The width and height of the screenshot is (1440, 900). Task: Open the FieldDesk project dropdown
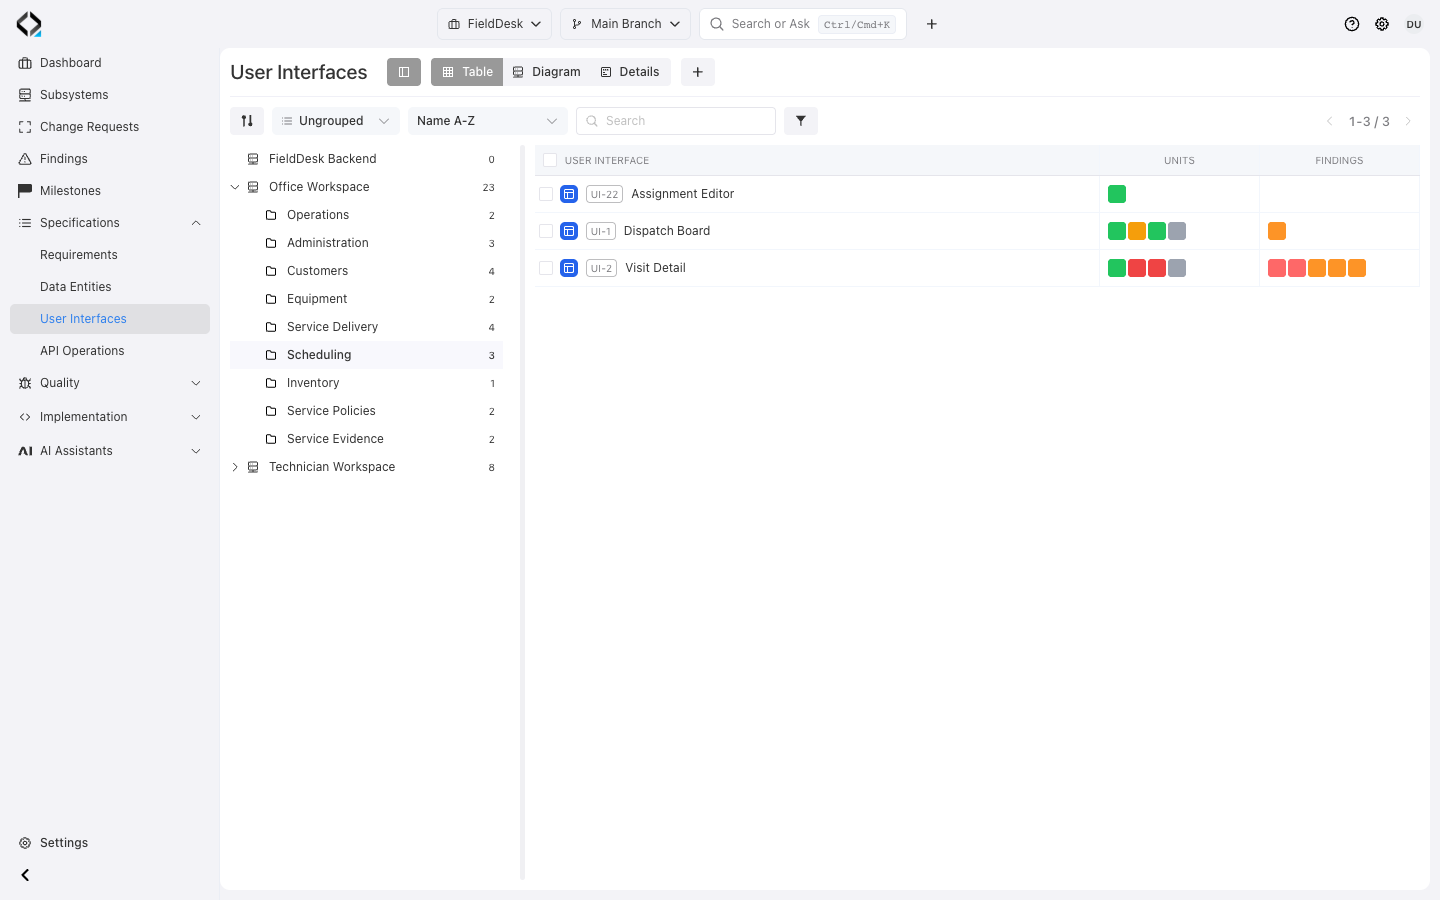pyautogui.click(x=494, y=24)
